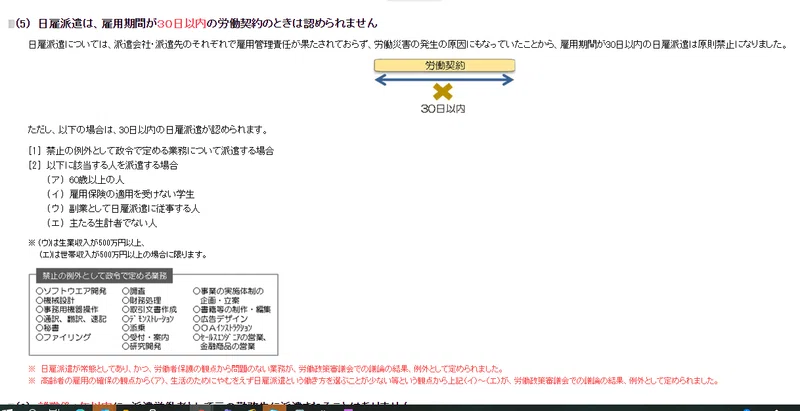
Task: Click '○デモンストレーション' in the box
Action: click(148, 319)
